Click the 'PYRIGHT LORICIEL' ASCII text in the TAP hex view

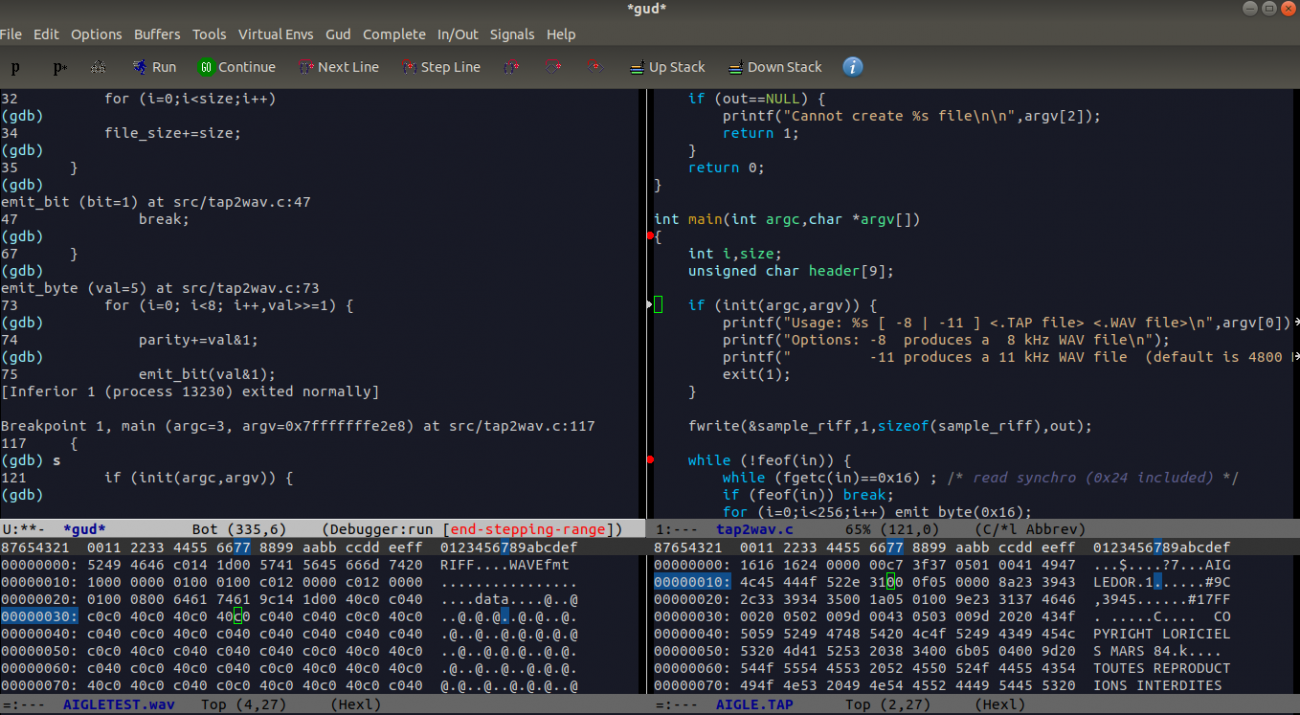[1161, 633]
